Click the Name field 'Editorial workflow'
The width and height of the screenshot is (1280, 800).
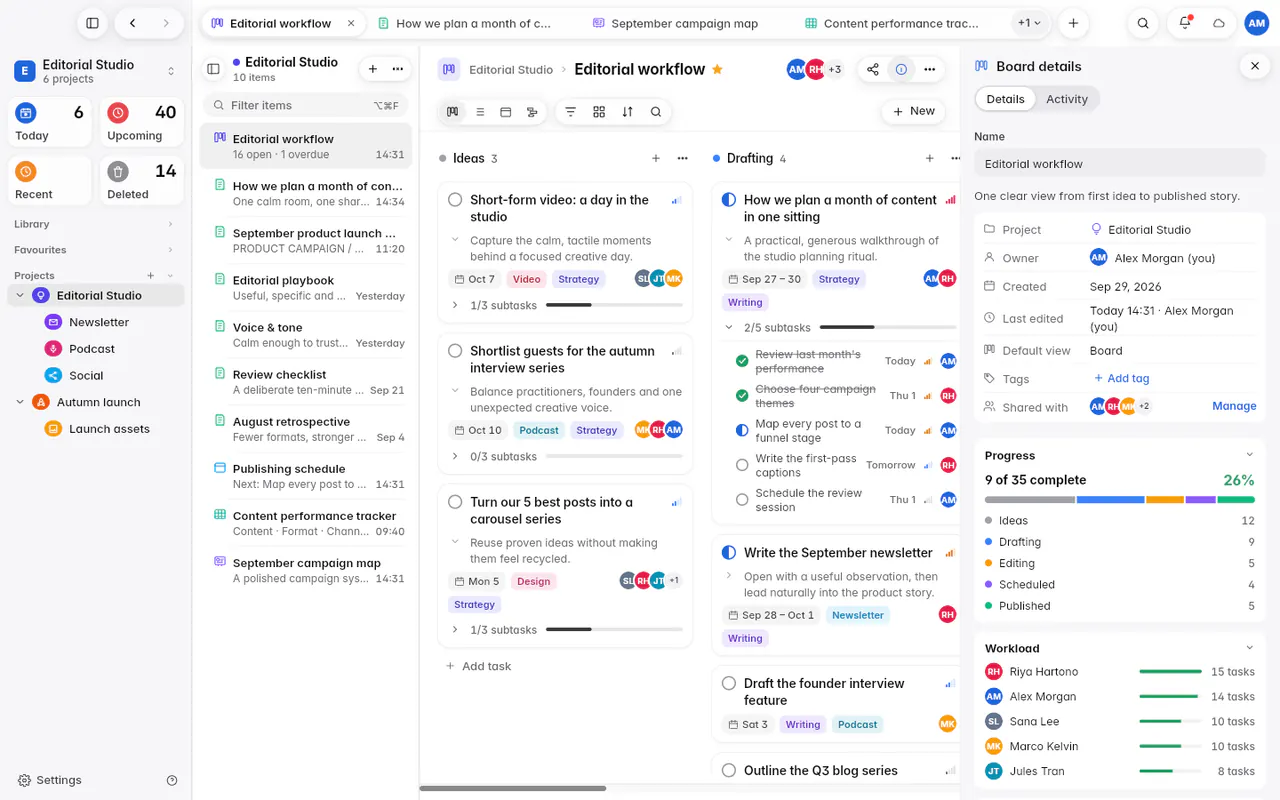click(1120, 163)
